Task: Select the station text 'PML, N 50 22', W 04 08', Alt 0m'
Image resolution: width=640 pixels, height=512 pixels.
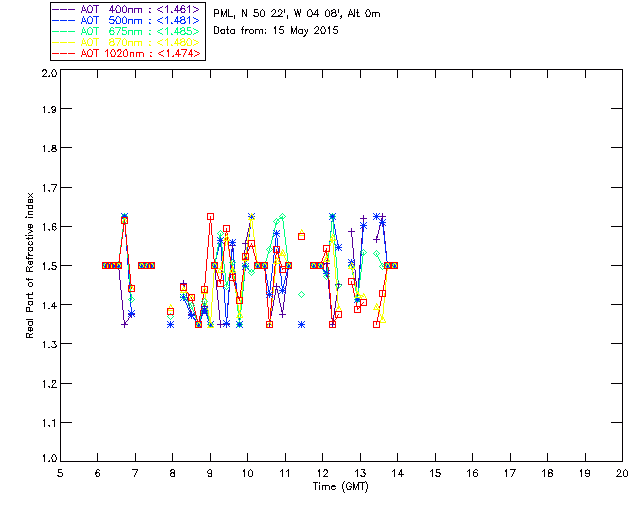Action: point(297,14)
